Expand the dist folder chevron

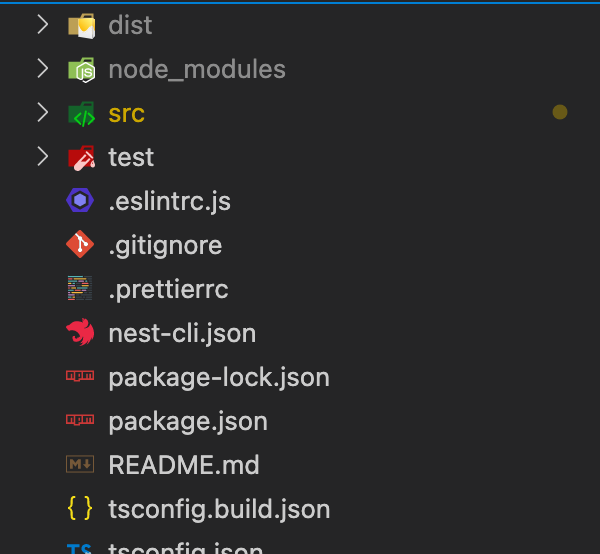[42, 24]
